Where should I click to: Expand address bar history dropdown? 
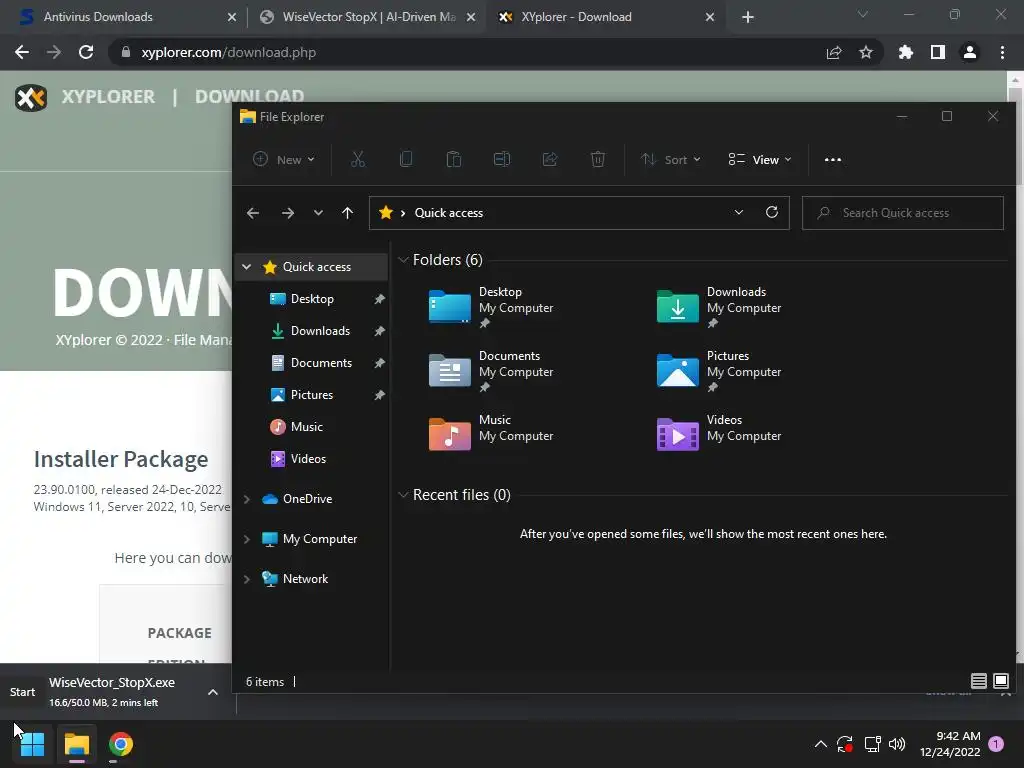pos(739,212)
